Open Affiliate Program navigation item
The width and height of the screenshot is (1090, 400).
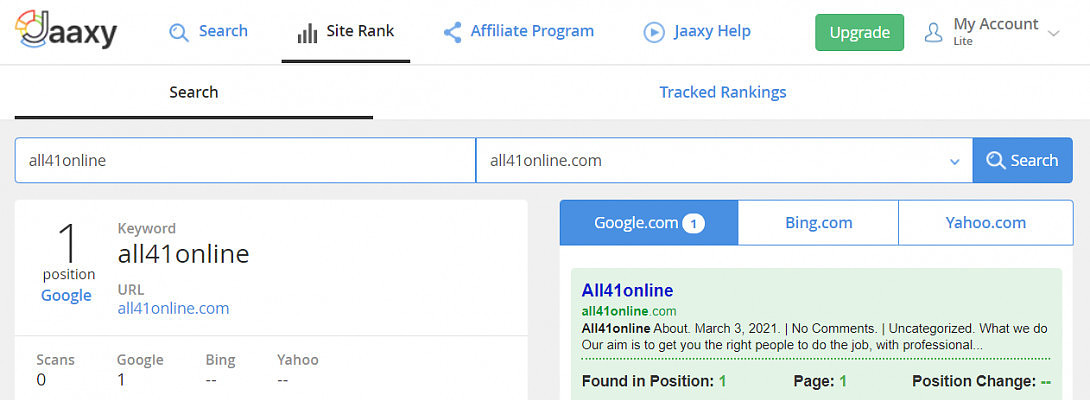click(x=519, y=32)
